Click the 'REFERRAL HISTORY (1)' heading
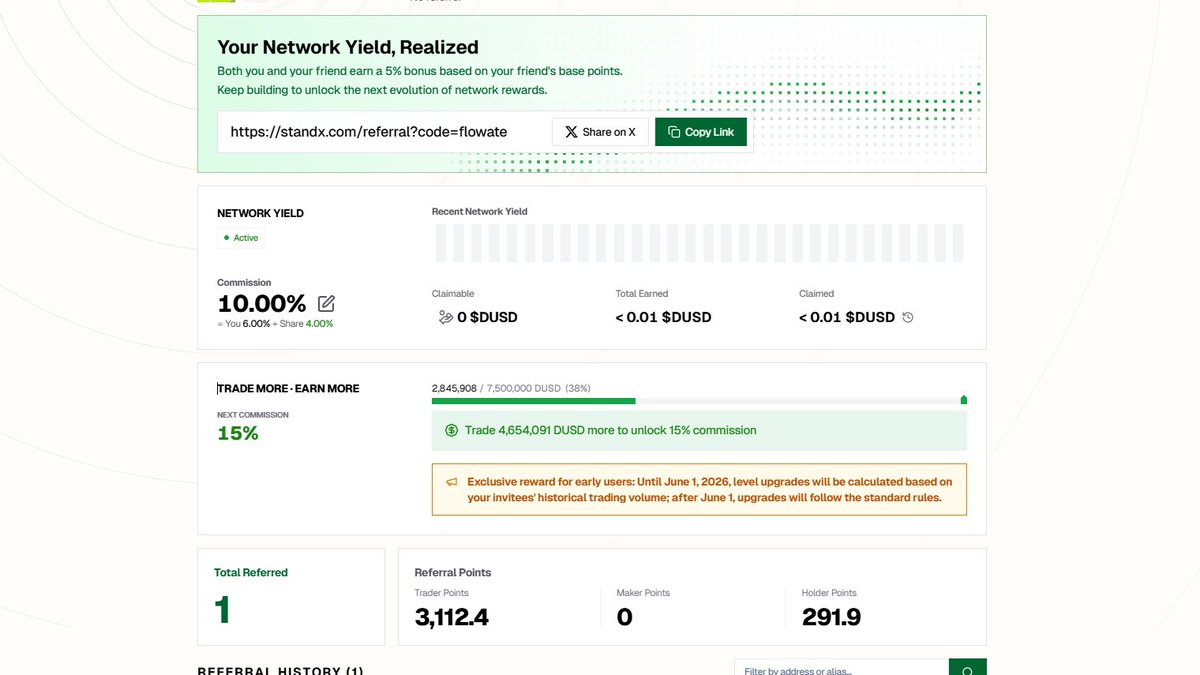Viewport: 1200px width, 675px height. pos(281,670)
